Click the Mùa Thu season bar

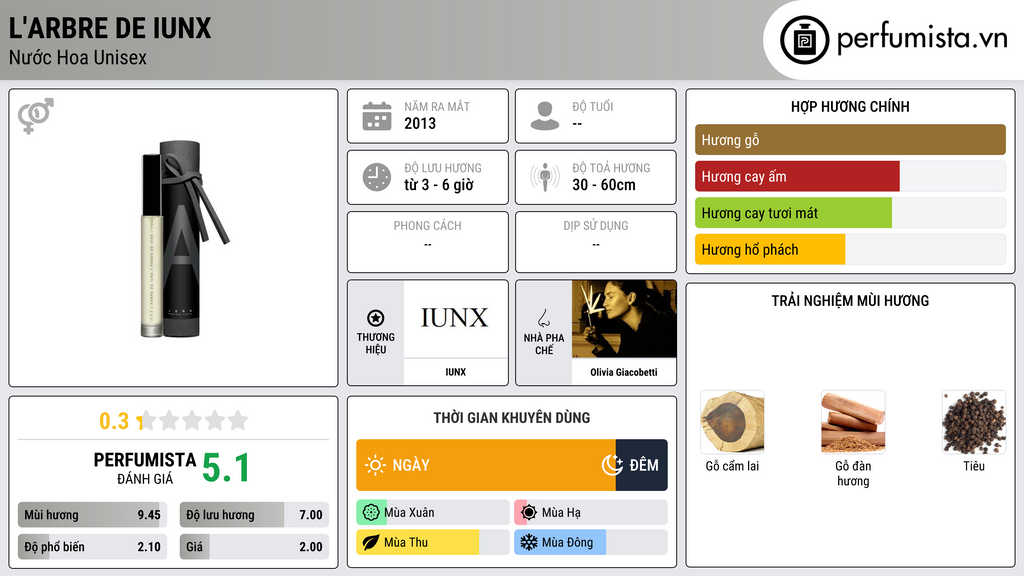tap(433, 542)
